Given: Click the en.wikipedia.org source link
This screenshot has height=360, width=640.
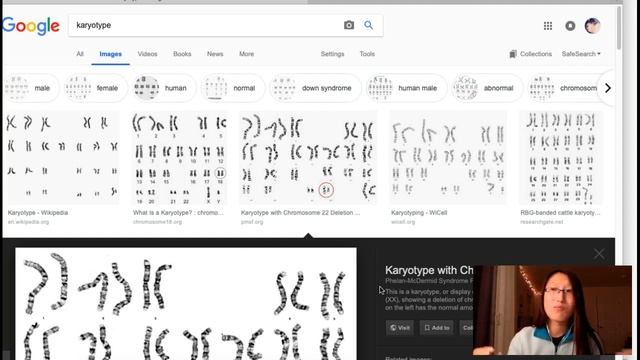Looking at the screenshot, I should [x=28, y=222].
